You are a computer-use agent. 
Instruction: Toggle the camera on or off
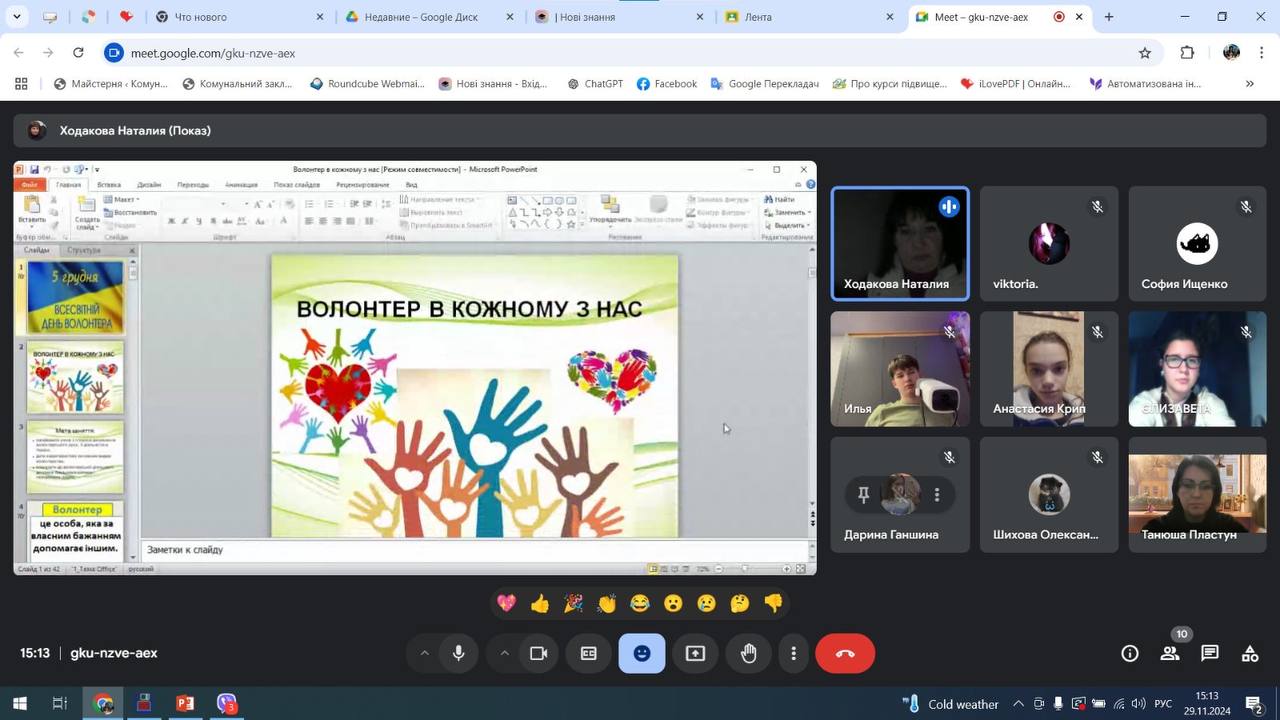[x=539, y=653]
